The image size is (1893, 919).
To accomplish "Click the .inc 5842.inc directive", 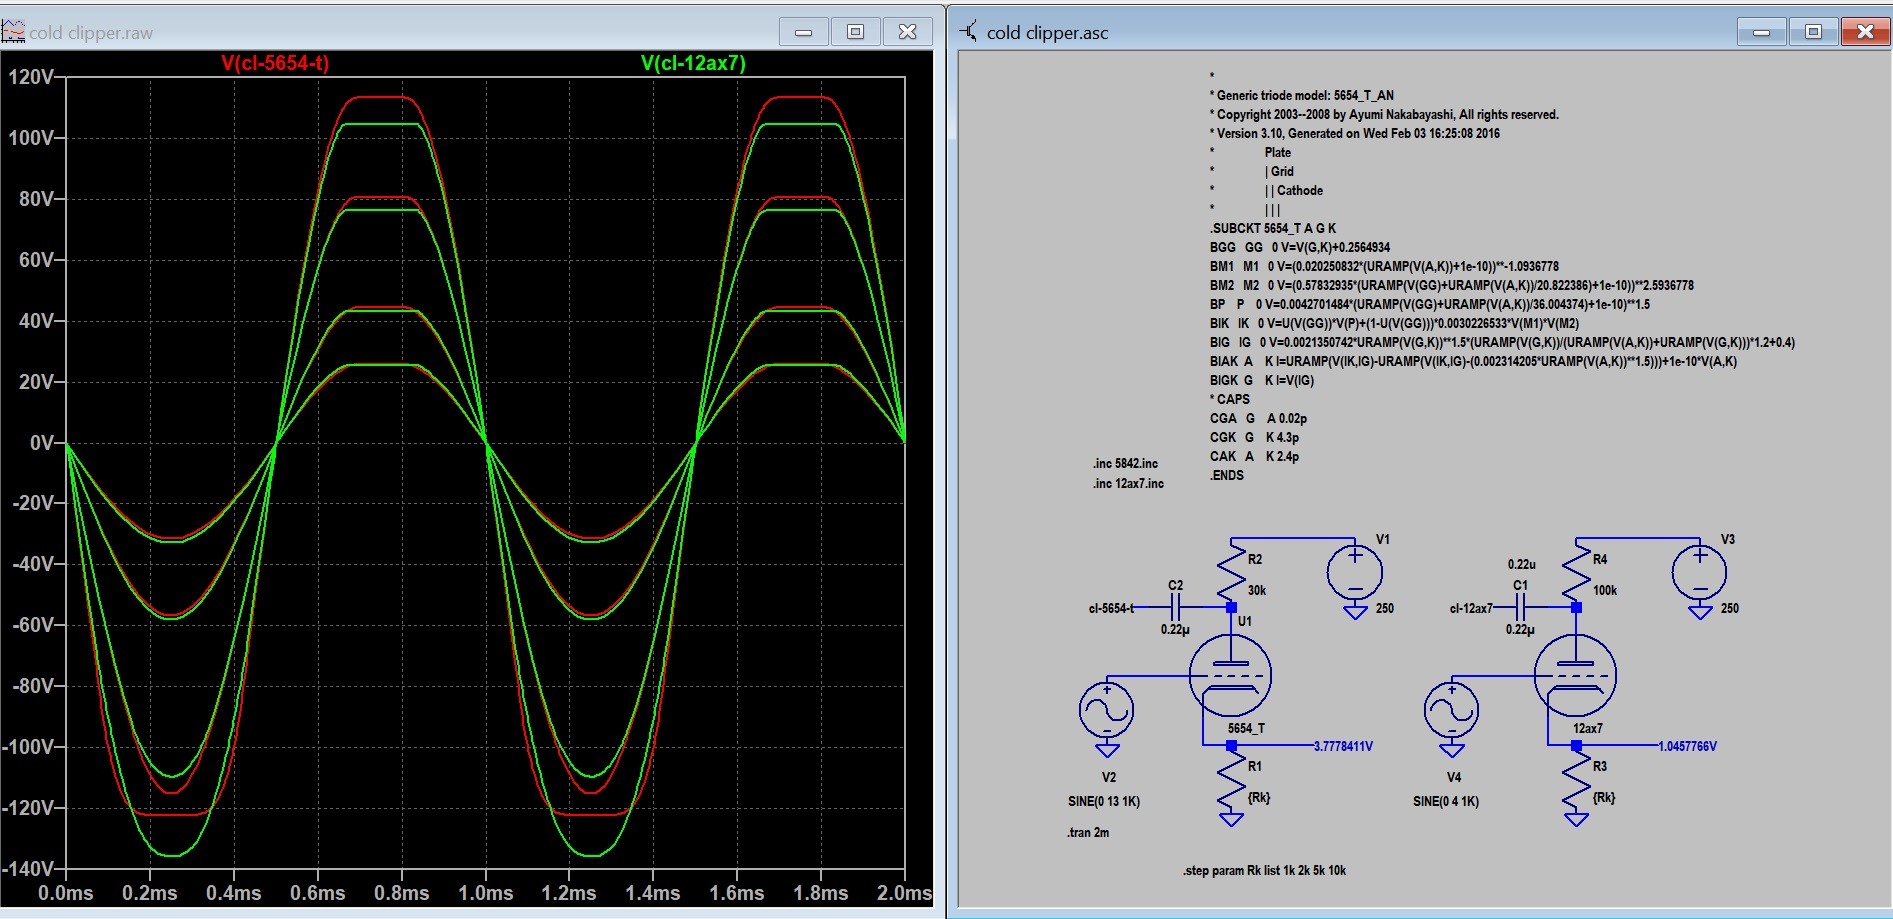I will 1125,463.
